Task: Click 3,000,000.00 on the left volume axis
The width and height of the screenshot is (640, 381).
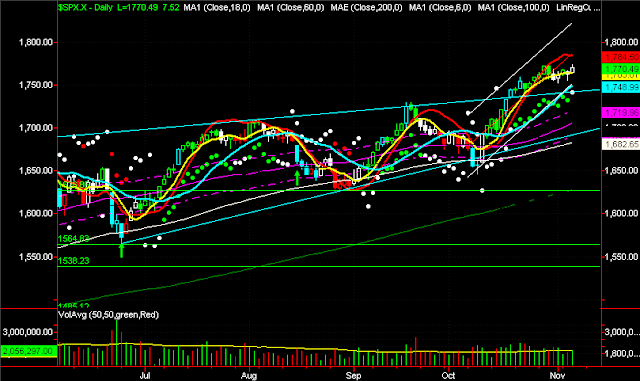Action: (28, 332)
